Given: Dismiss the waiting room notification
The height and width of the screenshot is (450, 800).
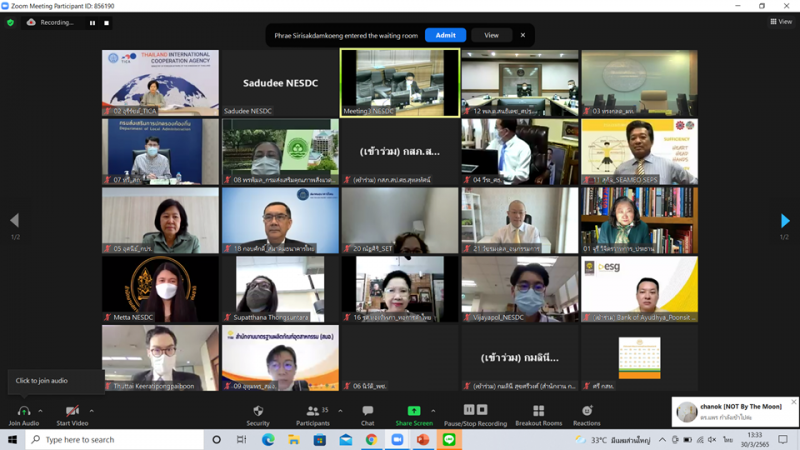Looking at the screenshot, I should [522, 35].
